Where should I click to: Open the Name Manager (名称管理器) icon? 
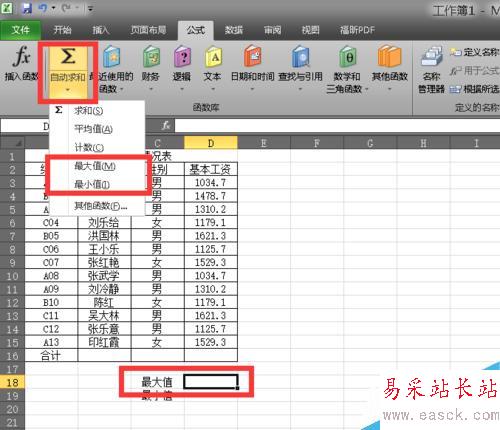431,56
